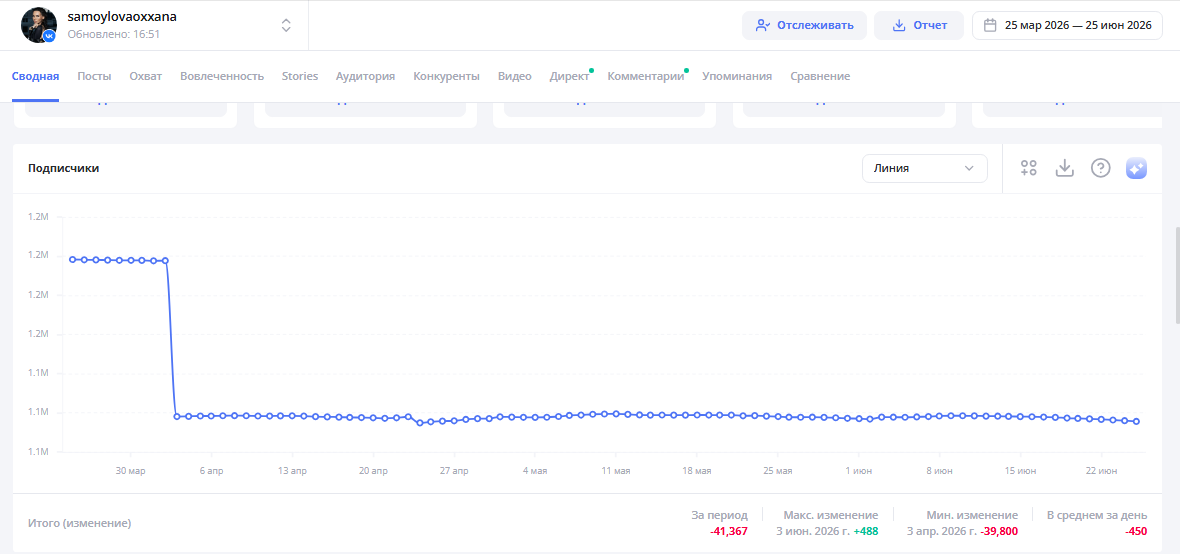Open the help question mark icon
Screen dimensions: 1180x554
1100,168
